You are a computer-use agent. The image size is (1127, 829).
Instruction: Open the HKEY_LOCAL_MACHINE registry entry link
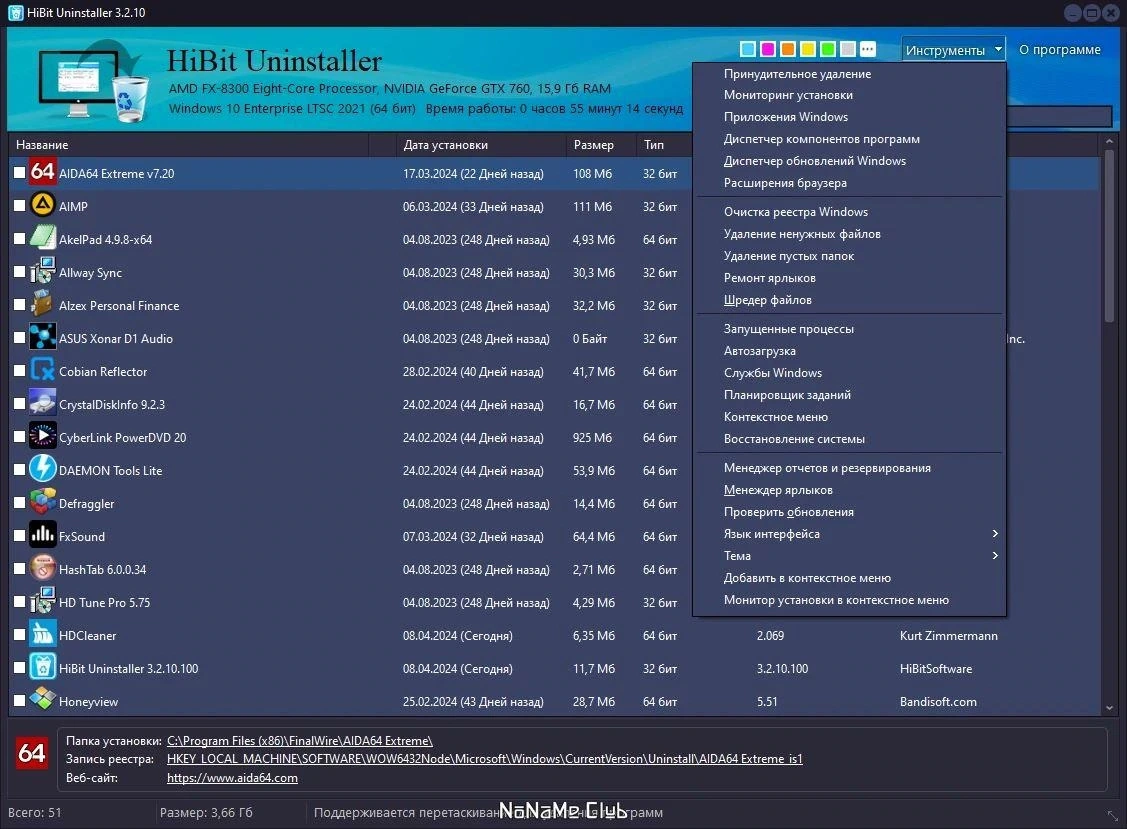[x=484, y=759]
